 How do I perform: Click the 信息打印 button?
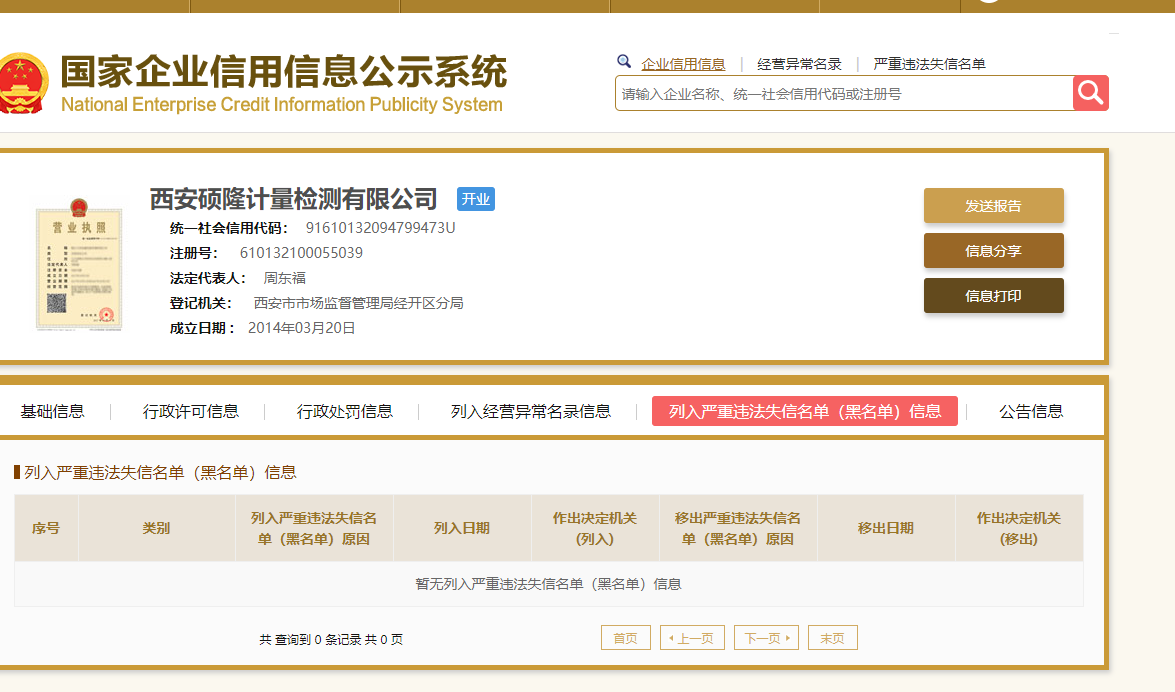[x=994, y=295]
